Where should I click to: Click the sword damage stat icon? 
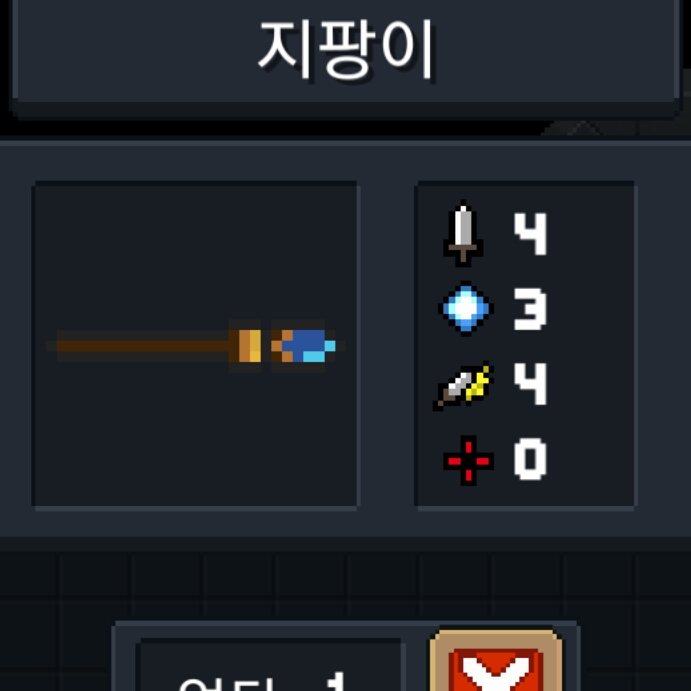tap(463, 234)
